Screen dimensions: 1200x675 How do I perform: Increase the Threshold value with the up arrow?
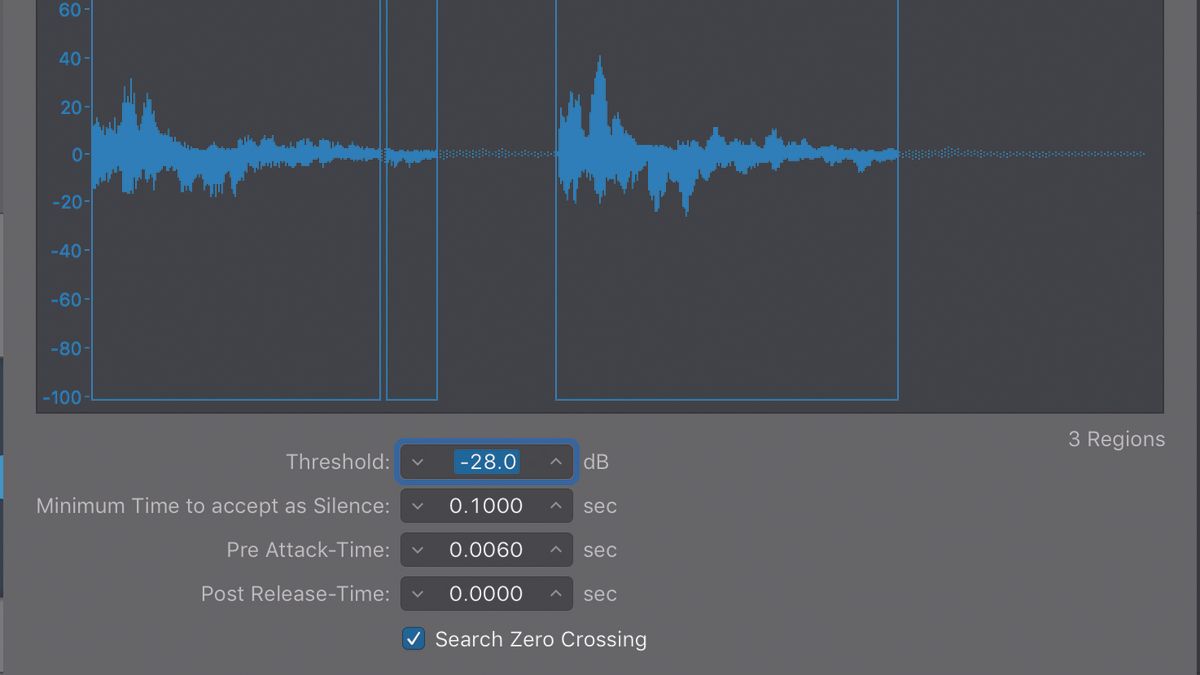click(555, 462)
